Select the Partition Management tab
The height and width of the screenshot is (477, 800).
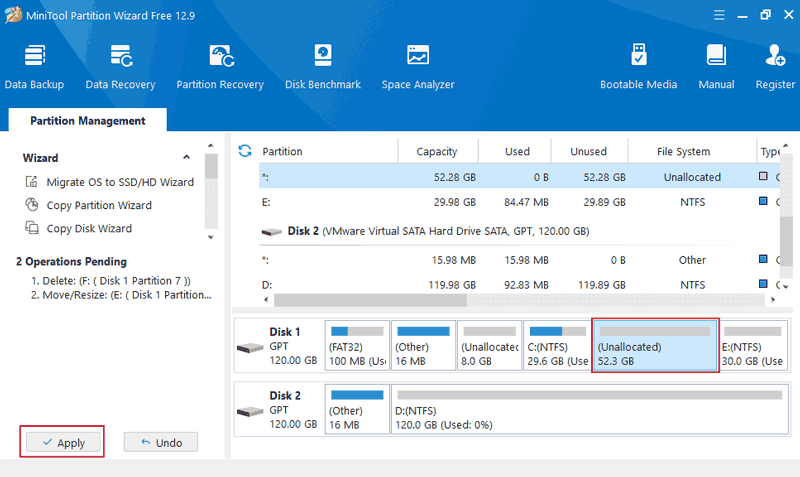click(x=87, y=121)
